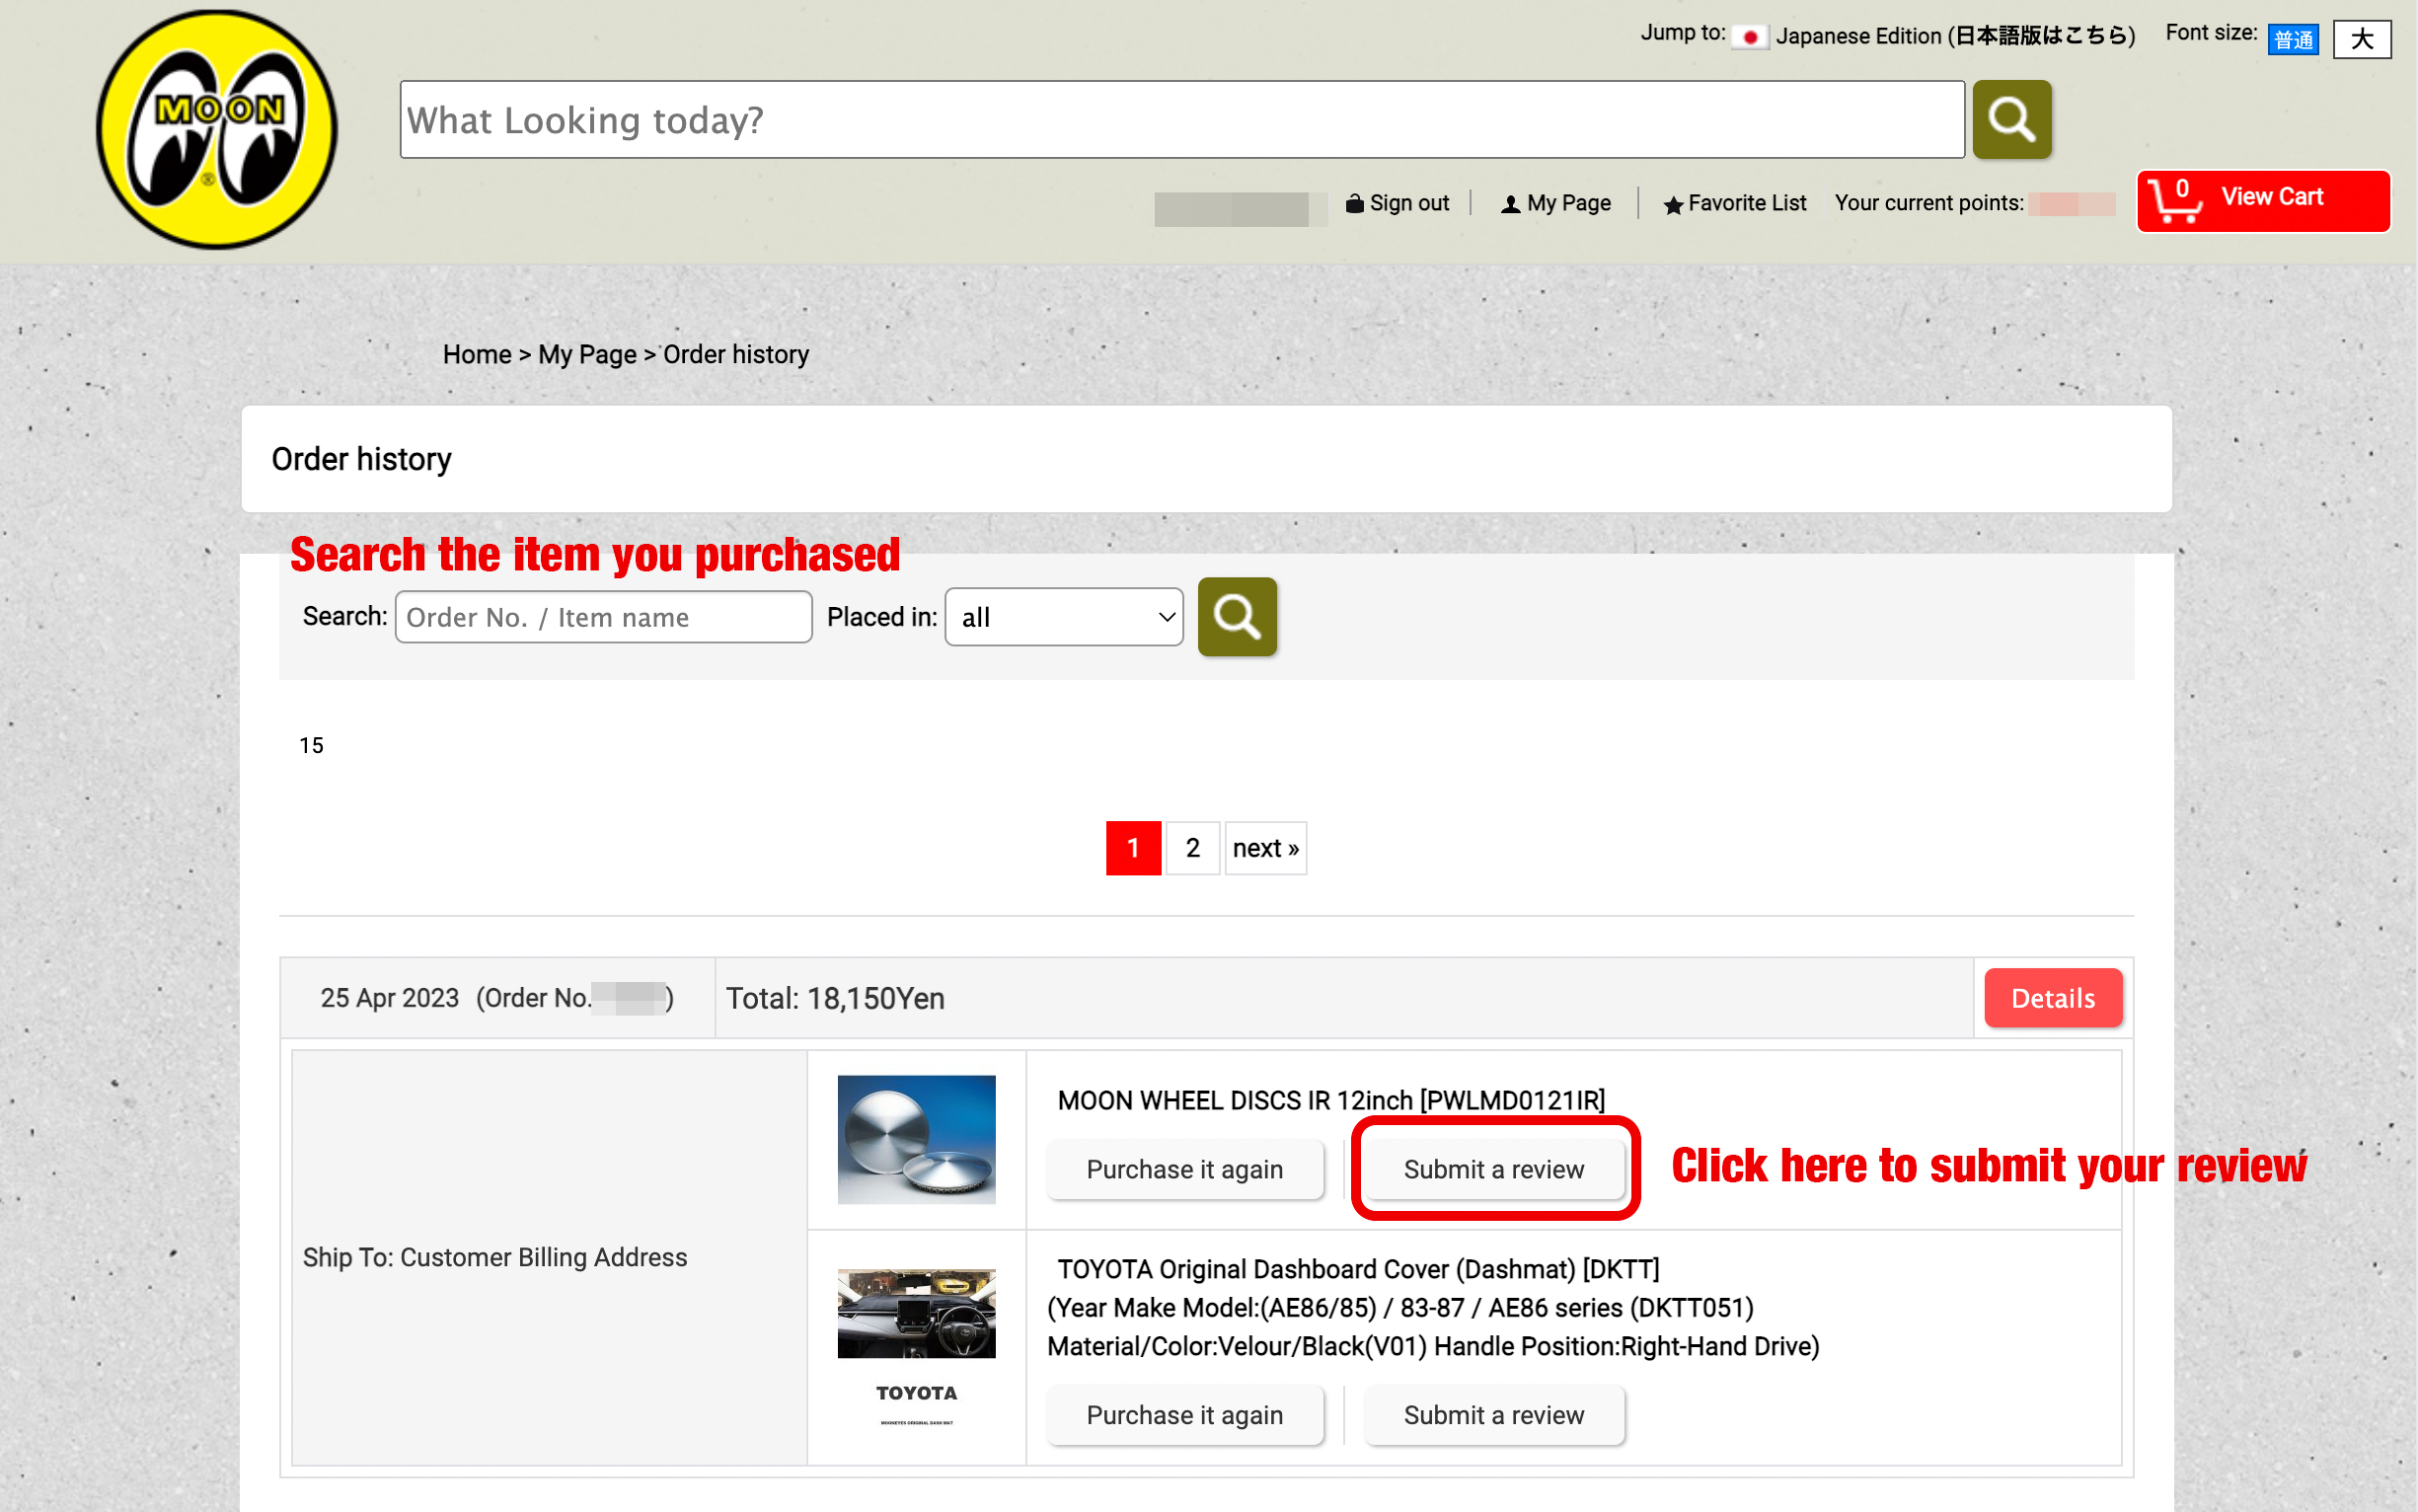2418x1512 pixels.
Task: Click the What Looking today search field
Action: point(1182,119)
